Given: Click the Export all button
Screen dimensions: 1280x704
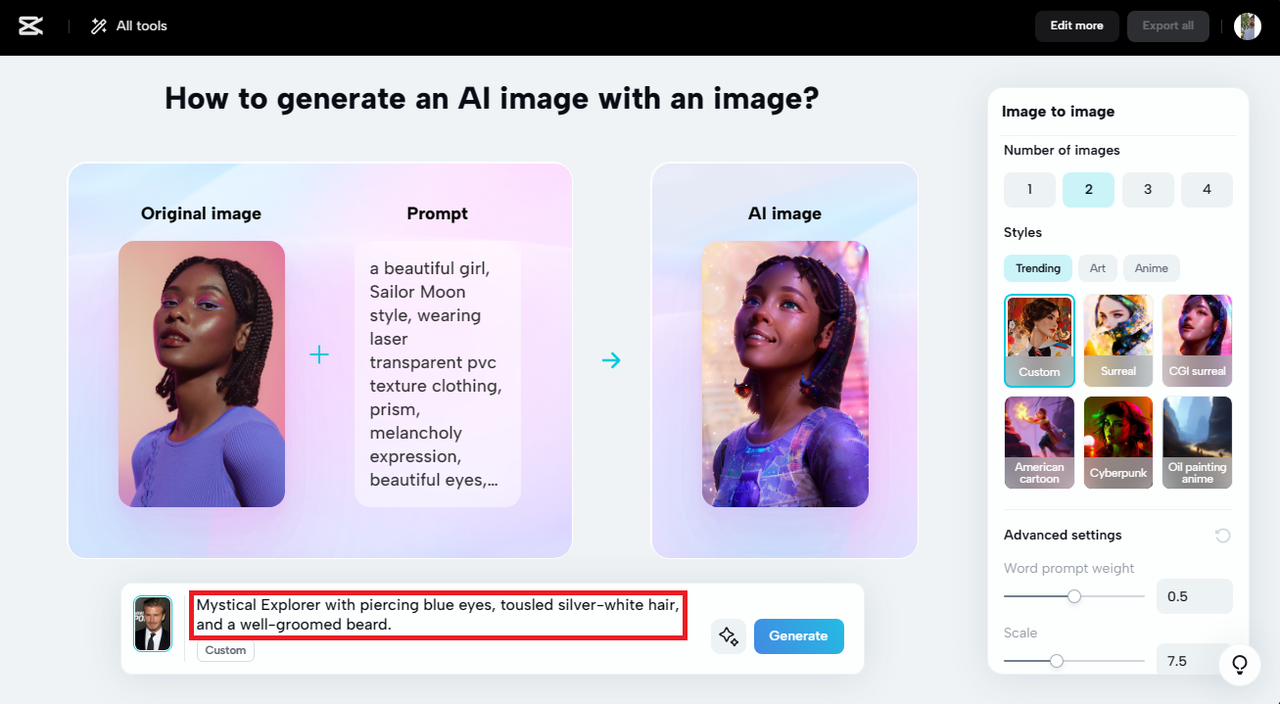Looking at the screenshot, I should click(x=1168, y=26).
